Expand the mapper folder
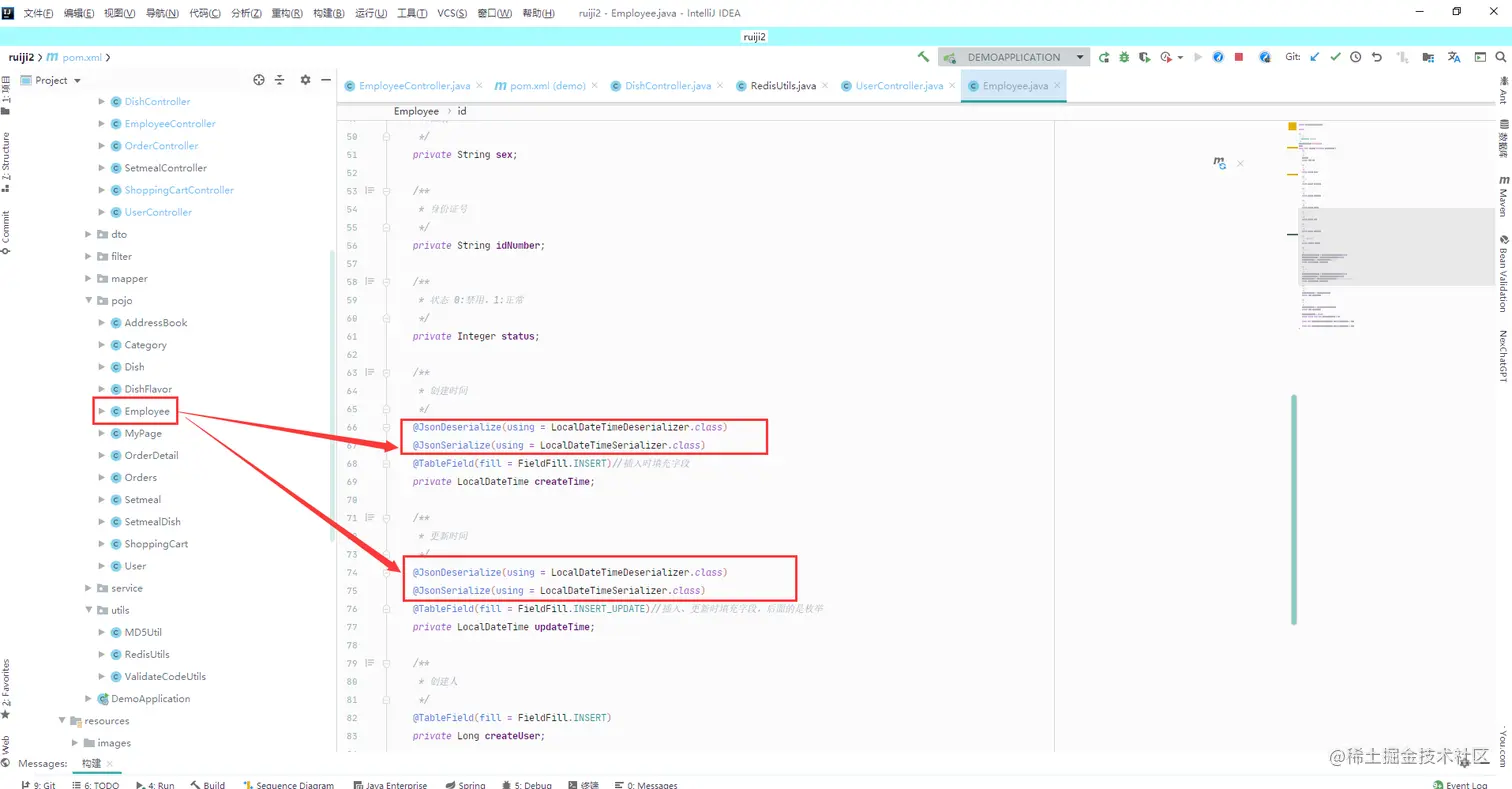Viewport: 1512px width, 789px height. click(88, 278)
